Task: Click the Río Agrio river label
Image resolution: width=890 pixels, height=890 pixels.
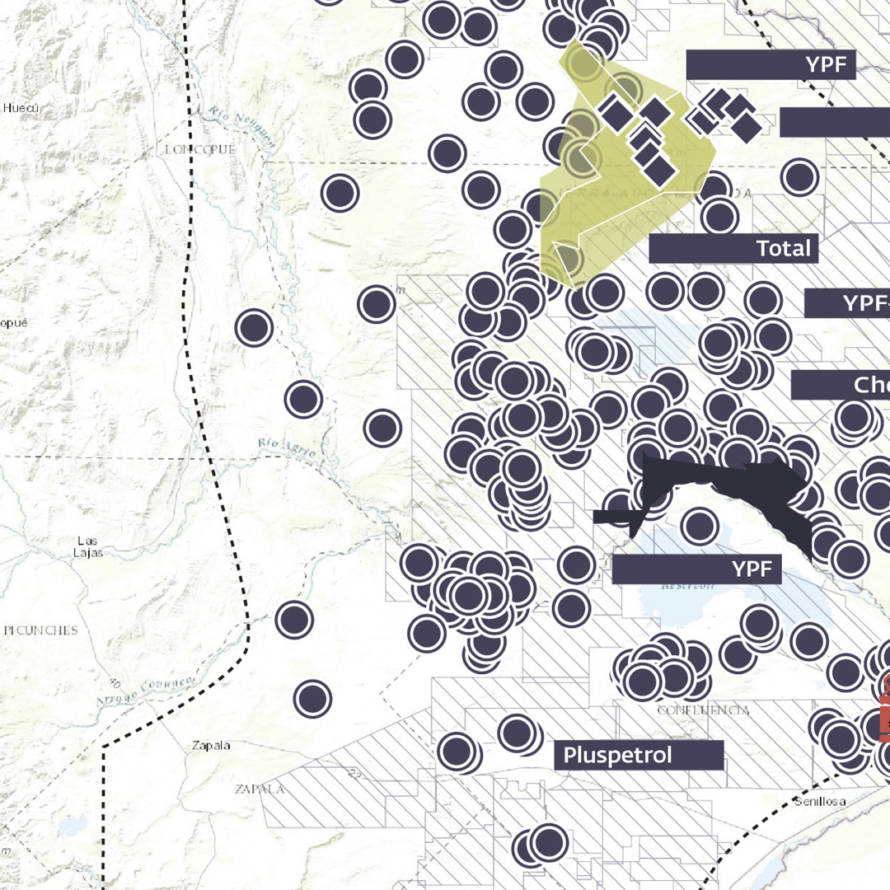Action: pos(287,447)
